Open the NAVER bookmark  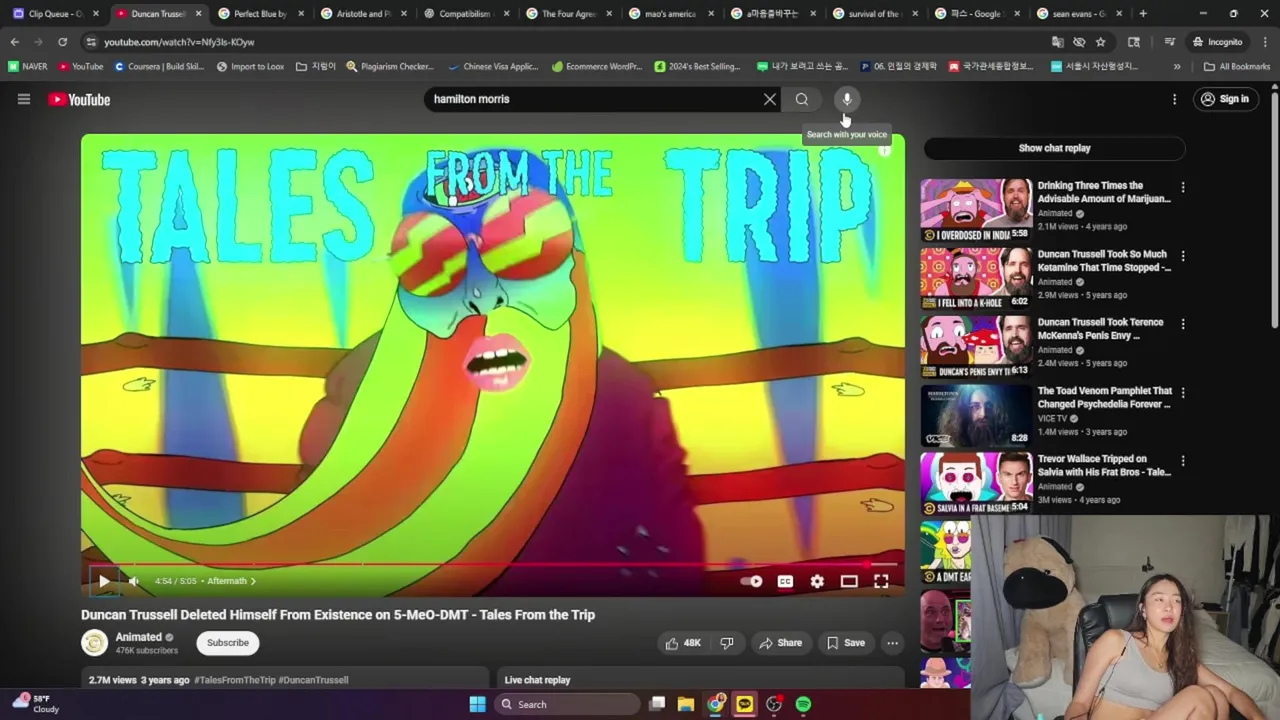(x=28, y=67)
